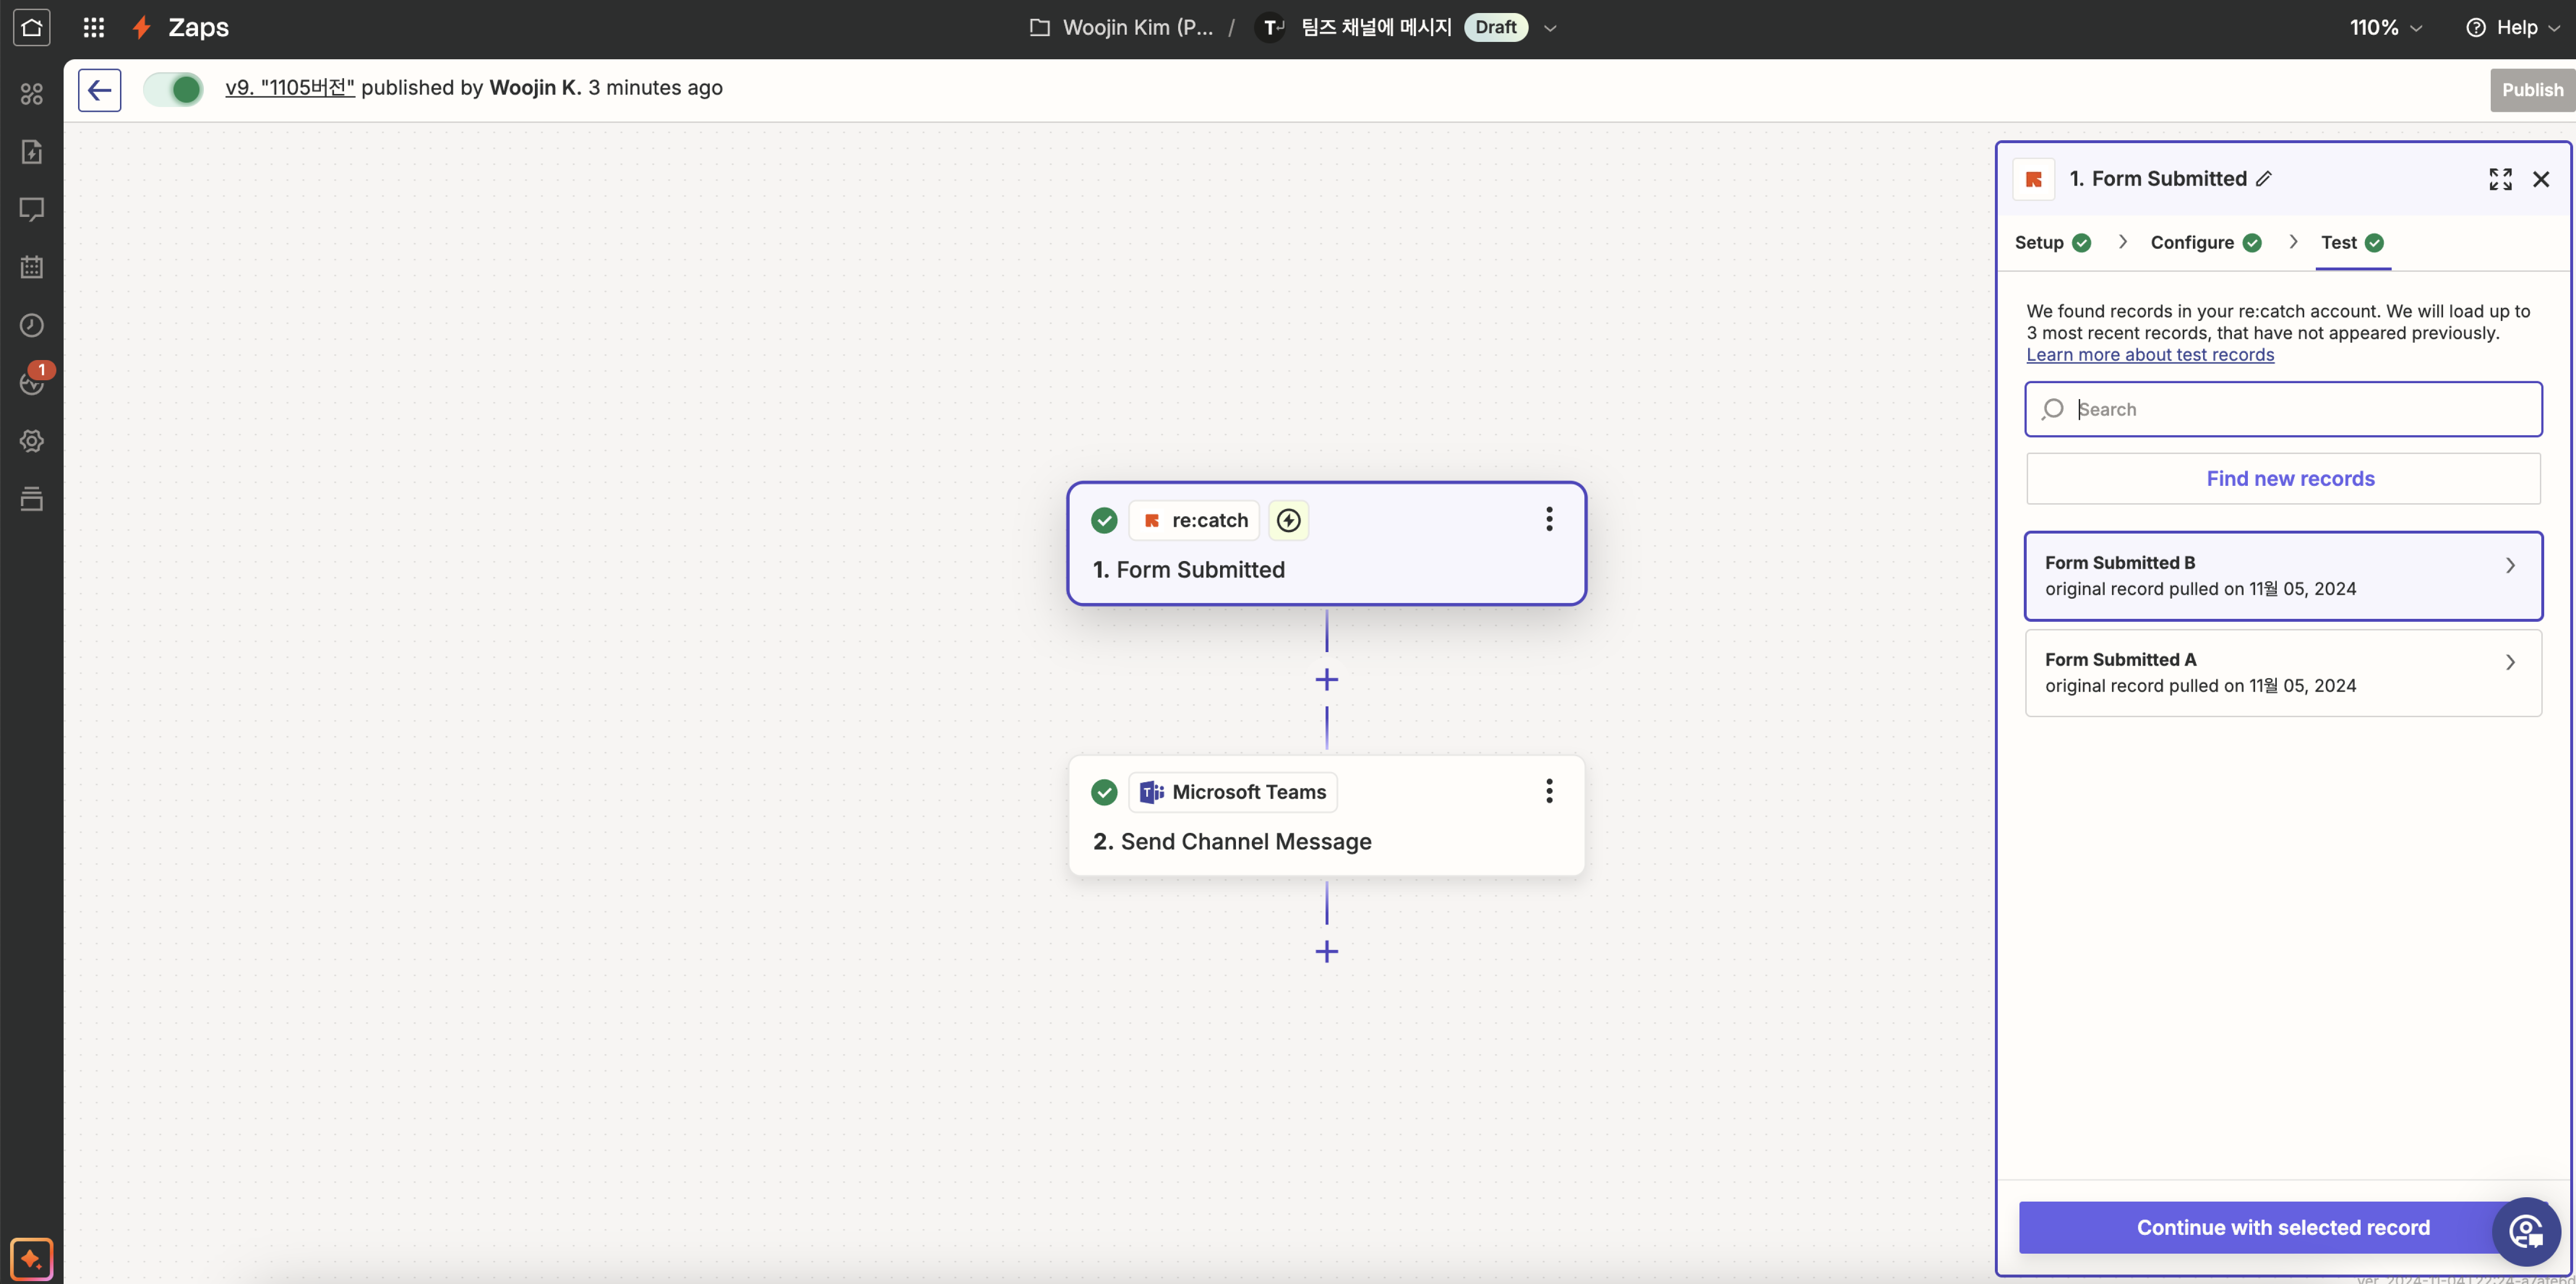Image resolution: width=2576 pixels, height=1284 pixels.
Task: Open Learn more about test records link
Action: click(2150, 355)
